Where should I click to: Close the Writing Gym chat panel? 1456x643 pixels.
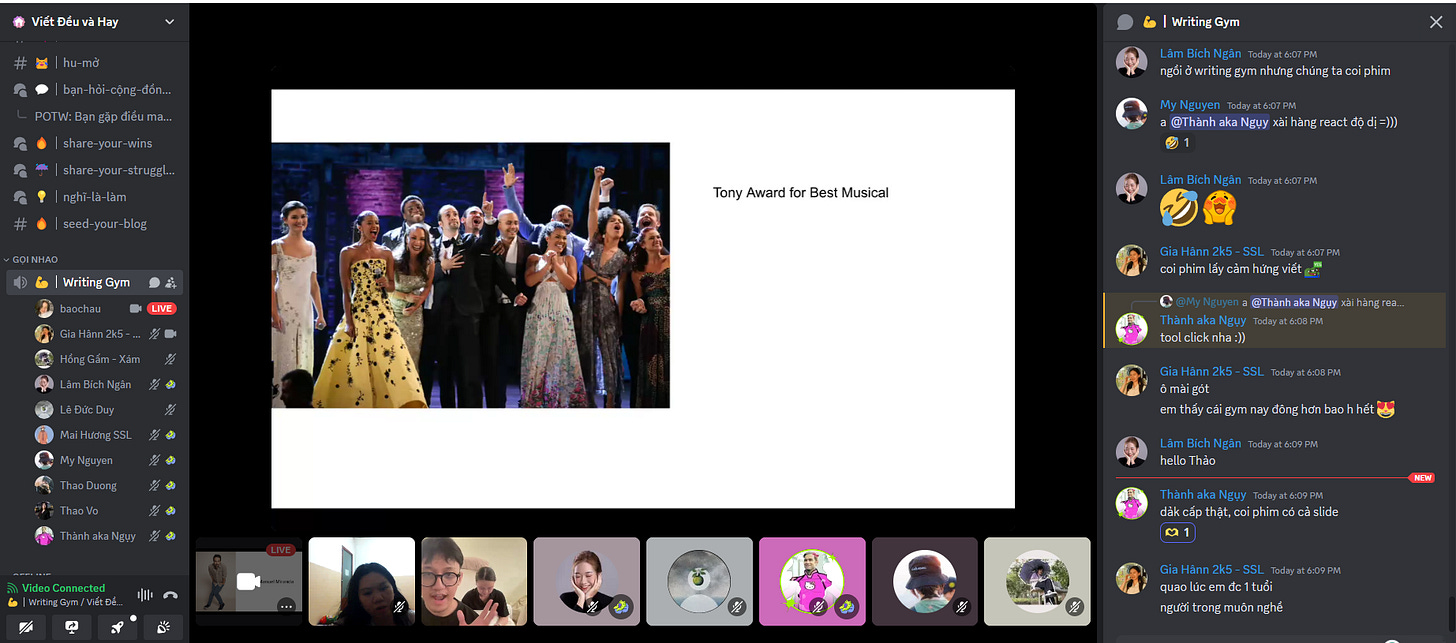coord(1436,21)
